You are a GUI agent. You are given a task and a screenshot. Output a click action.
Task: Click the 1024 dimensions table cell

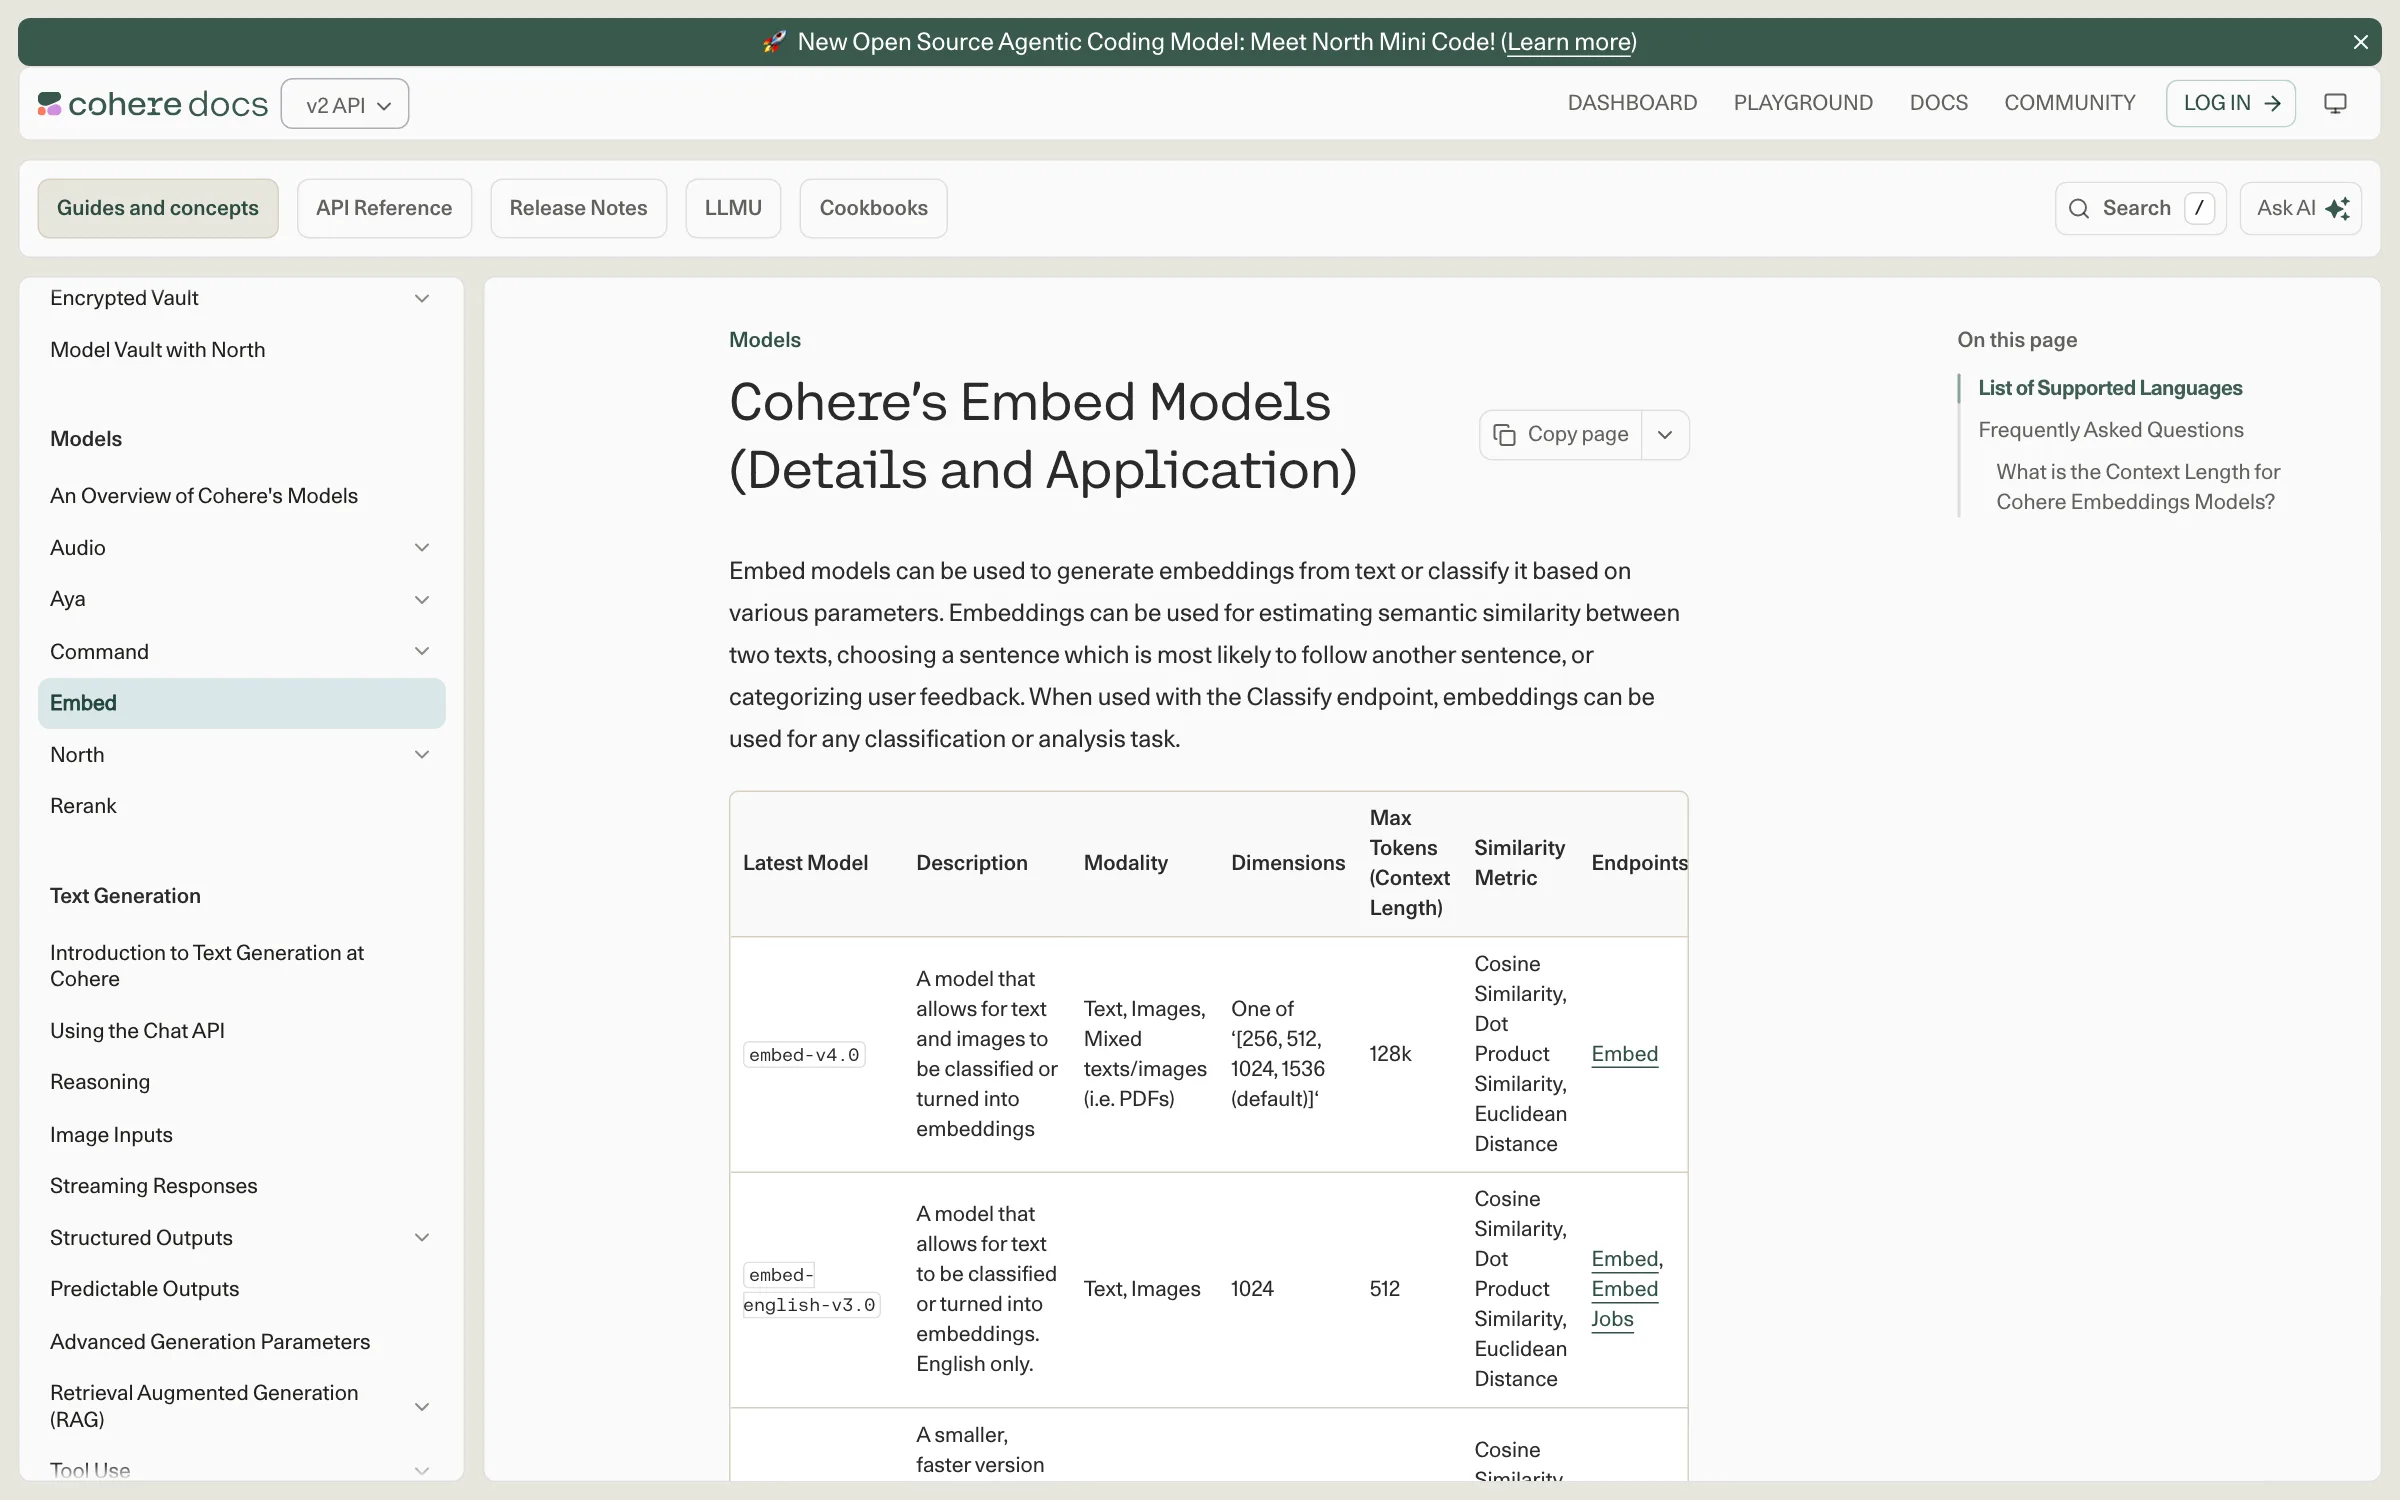(x=1252, y=1289)
